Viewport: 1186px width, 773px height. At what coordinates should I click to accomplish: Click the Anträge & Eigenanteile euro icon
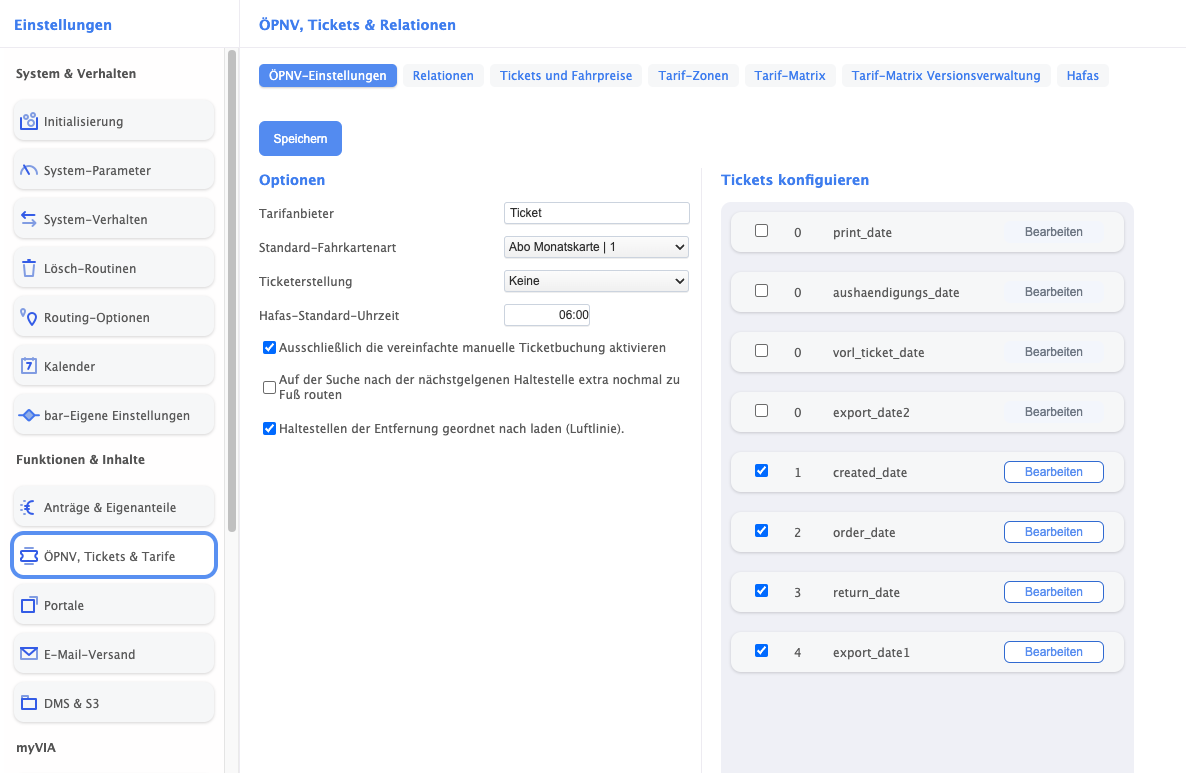coord(29,508)
